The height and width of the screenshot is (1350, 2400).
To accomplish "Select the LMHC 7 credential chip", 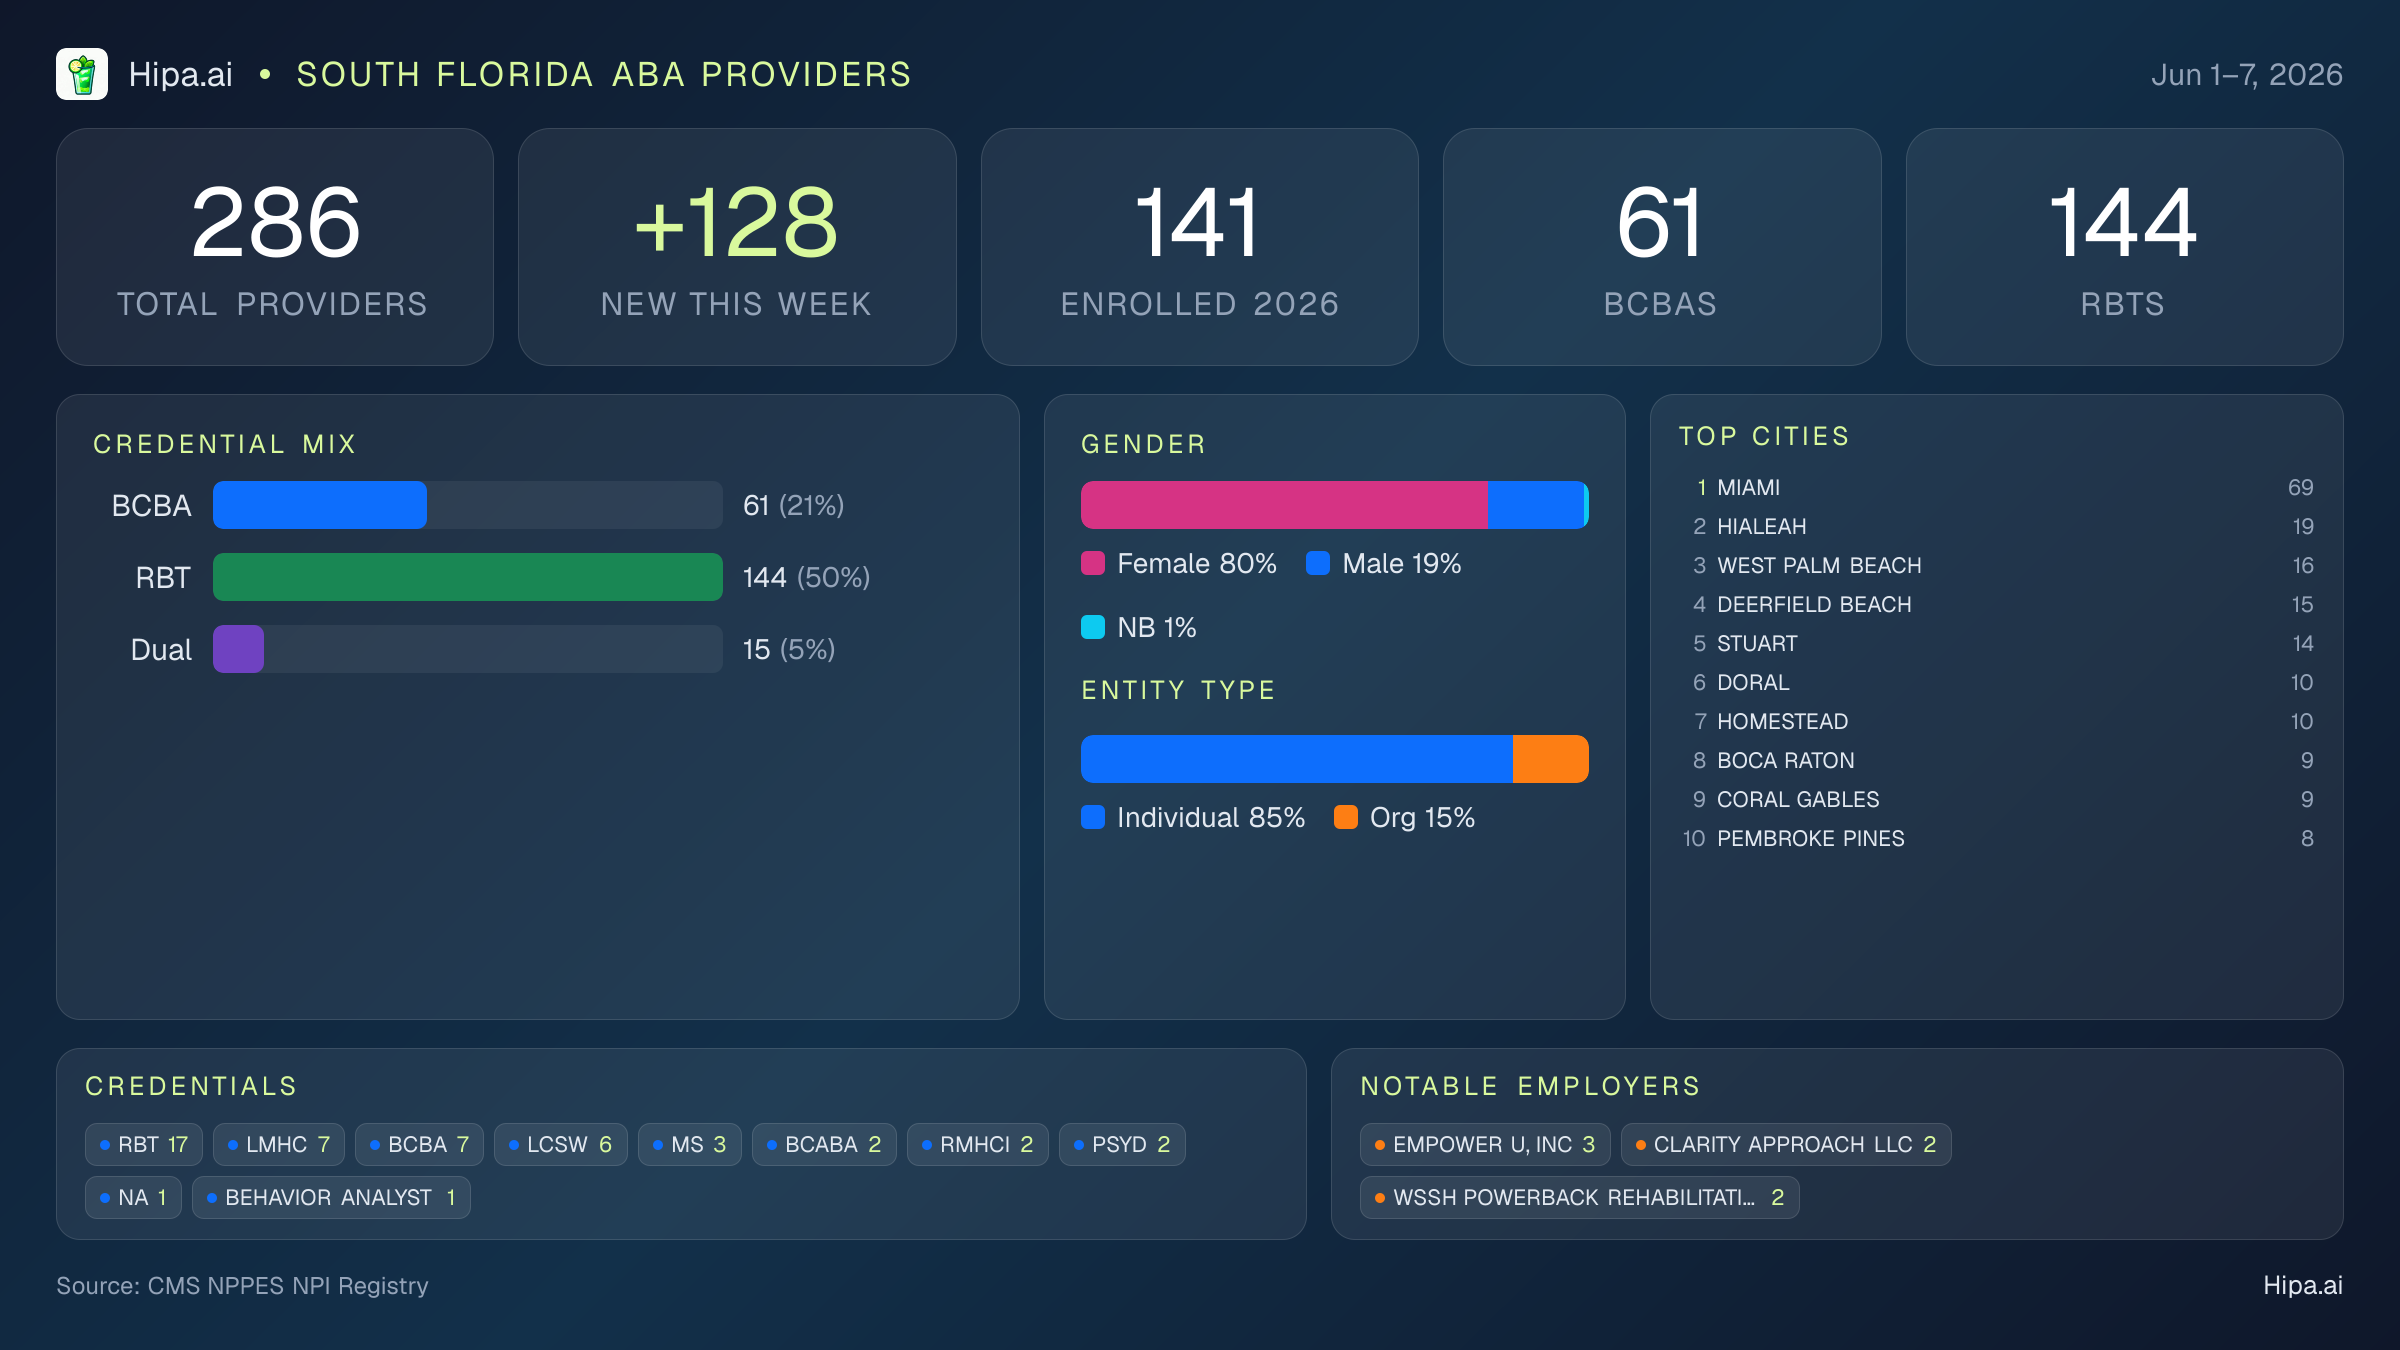I will coord(279,1144).
